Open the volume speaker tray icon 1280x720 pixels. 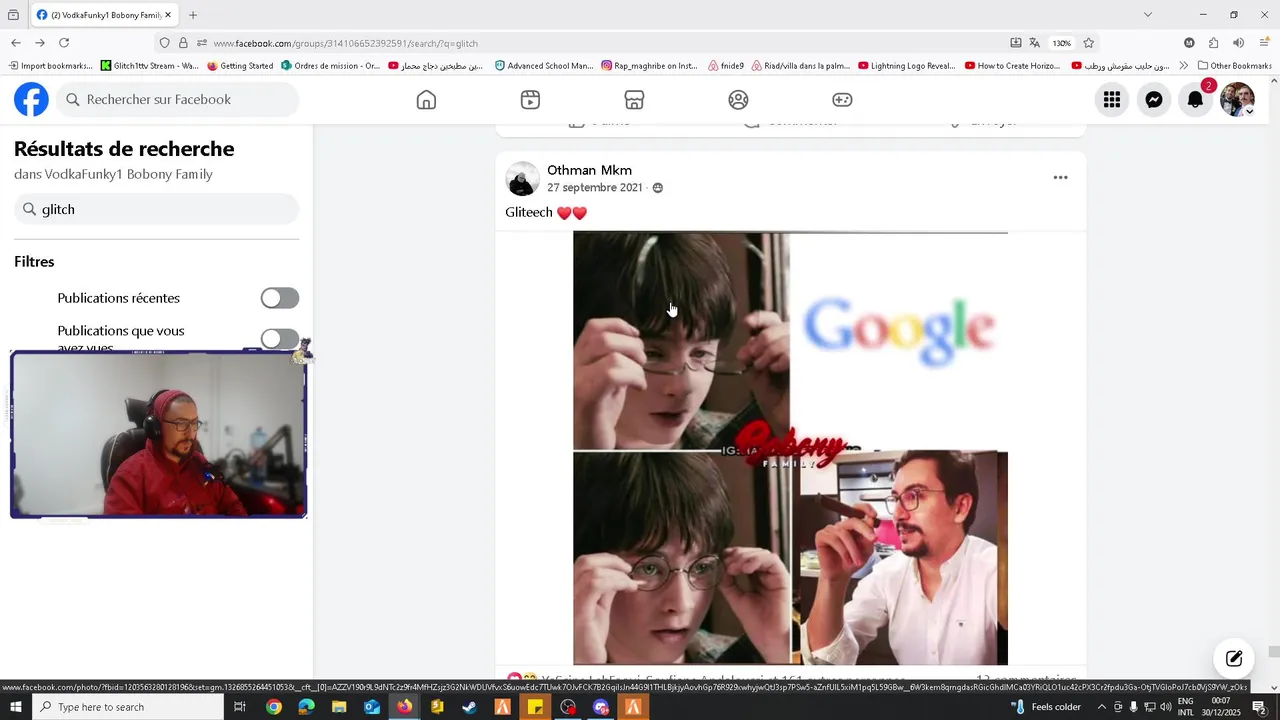coord(1166,707)
